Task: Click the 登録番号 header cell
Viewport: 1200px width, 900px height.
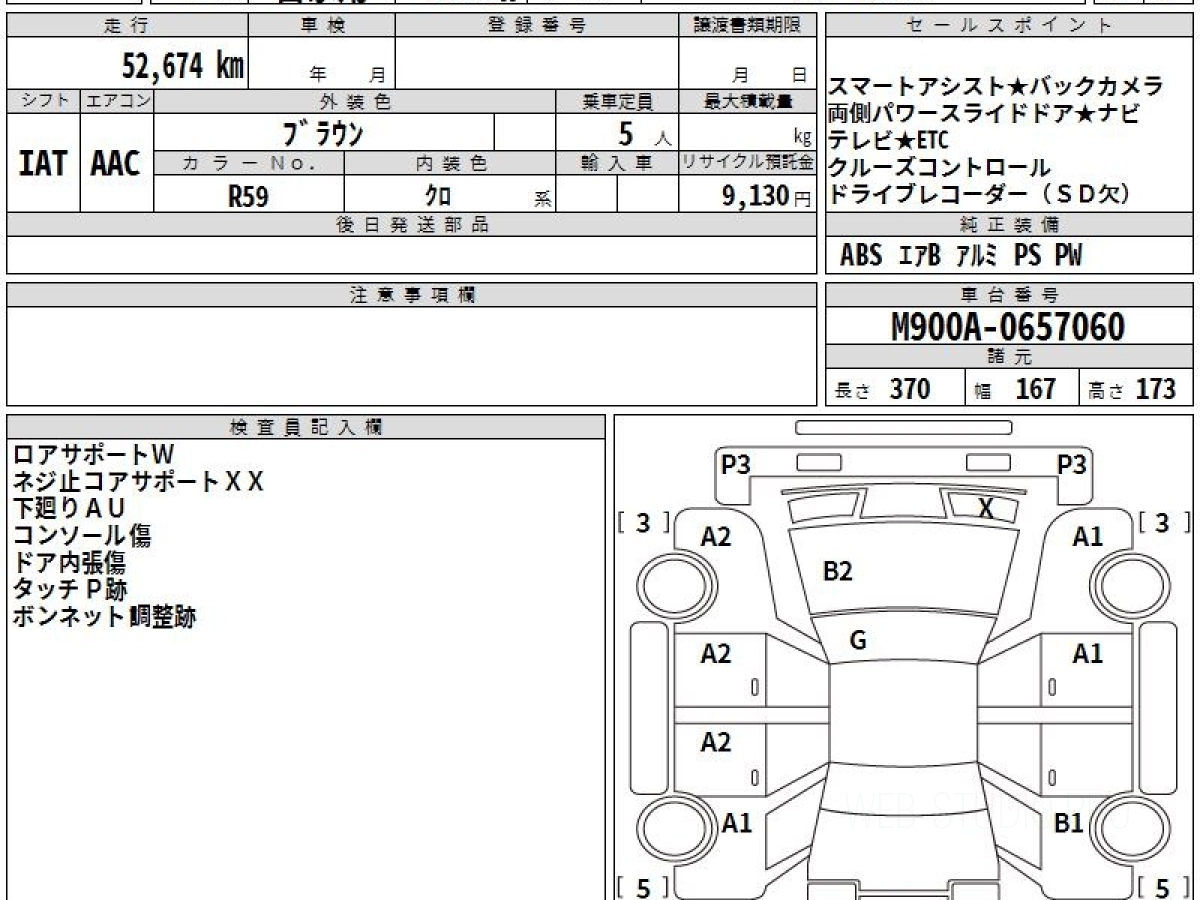Action: tap(537, 26)
